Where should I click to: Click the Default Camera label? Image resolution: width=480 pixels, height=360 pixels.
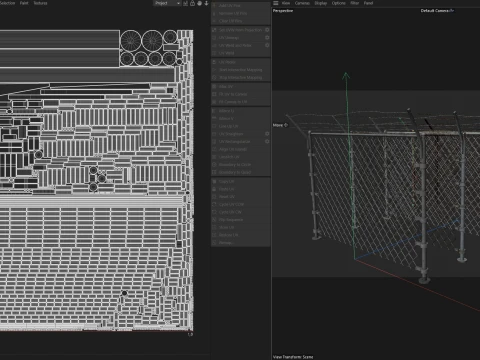coord(435,11)
